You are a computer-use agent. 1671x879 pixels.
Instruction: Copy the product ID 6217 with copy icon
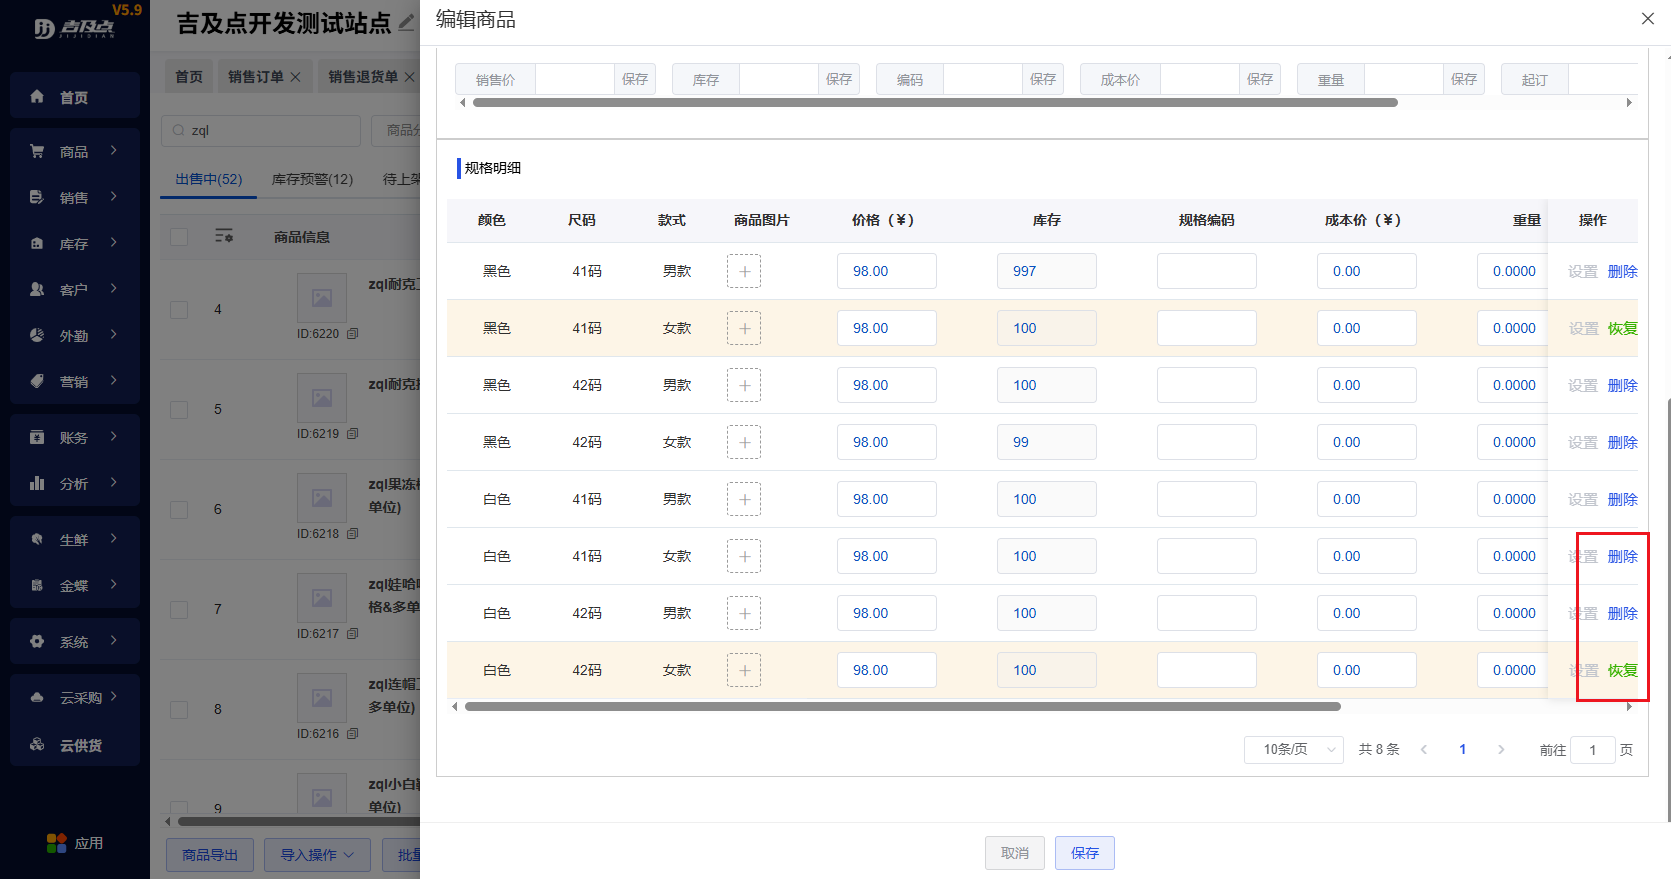[x=353, y=634]
